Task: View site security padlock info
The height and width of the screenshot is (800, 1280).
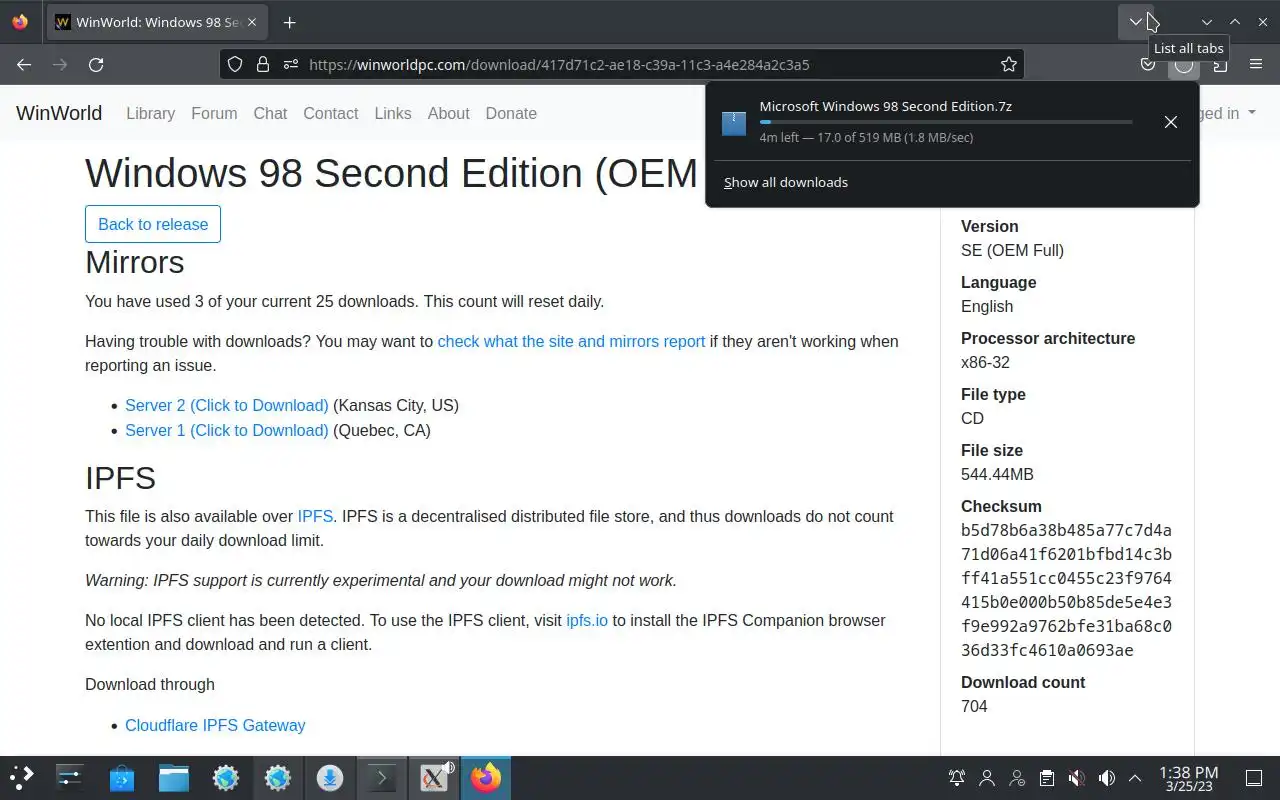Action: coord(263,64)
